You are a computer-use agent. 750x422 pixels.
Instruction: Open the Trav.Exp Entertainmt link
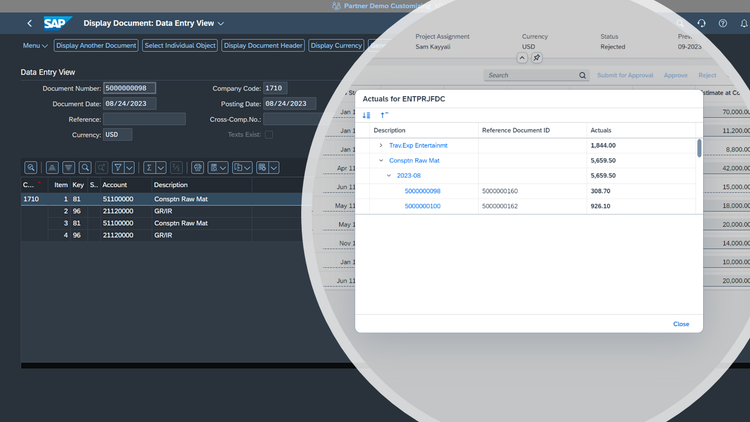[x=418, y=145]
